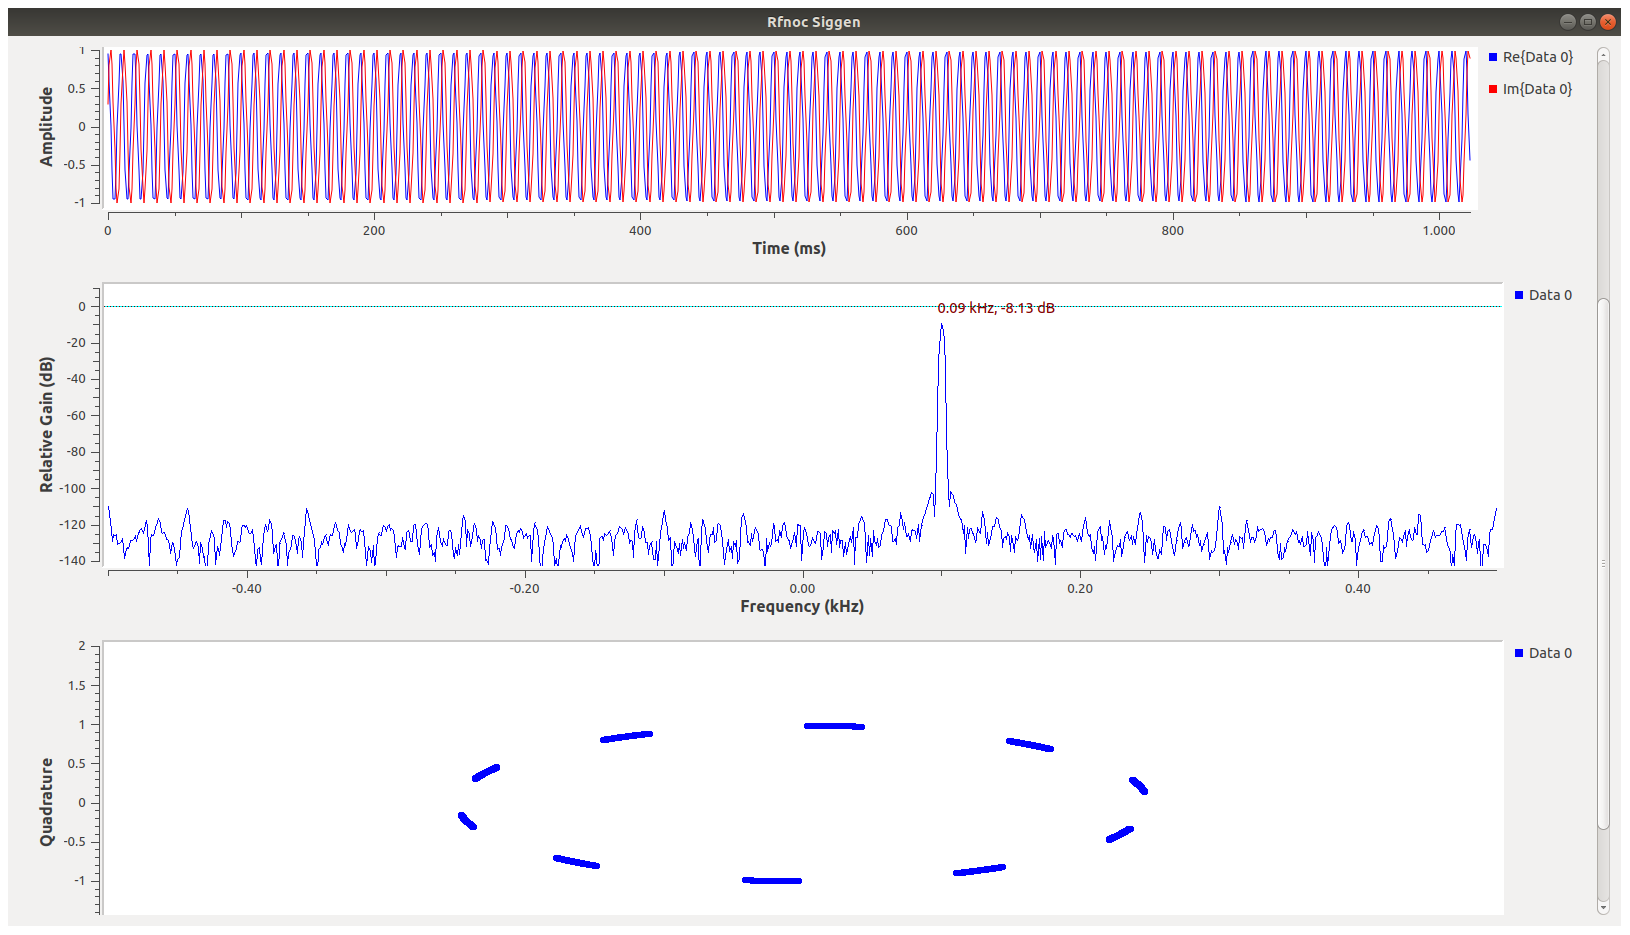Click the scroll-up arrow of vertical scrollbar
Viewport: 1630px width, 935px height.
(1603, 55)
